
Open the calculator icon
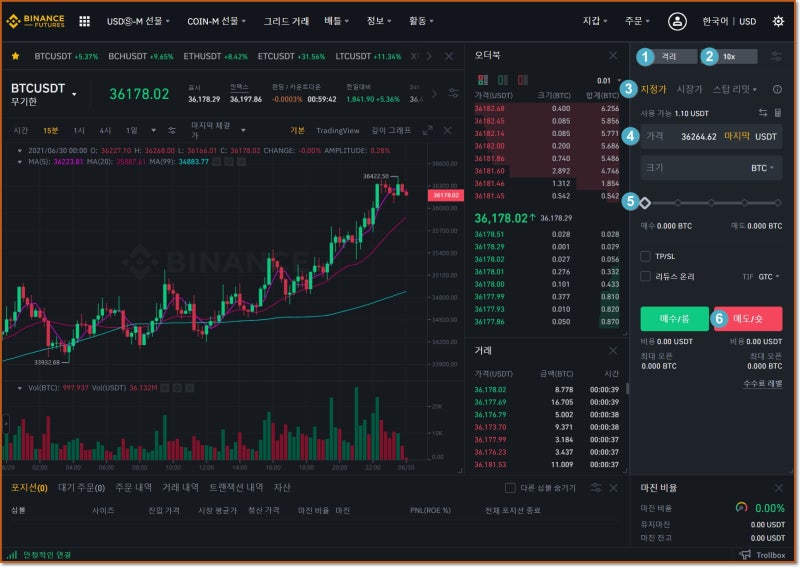tap(778, 113)
